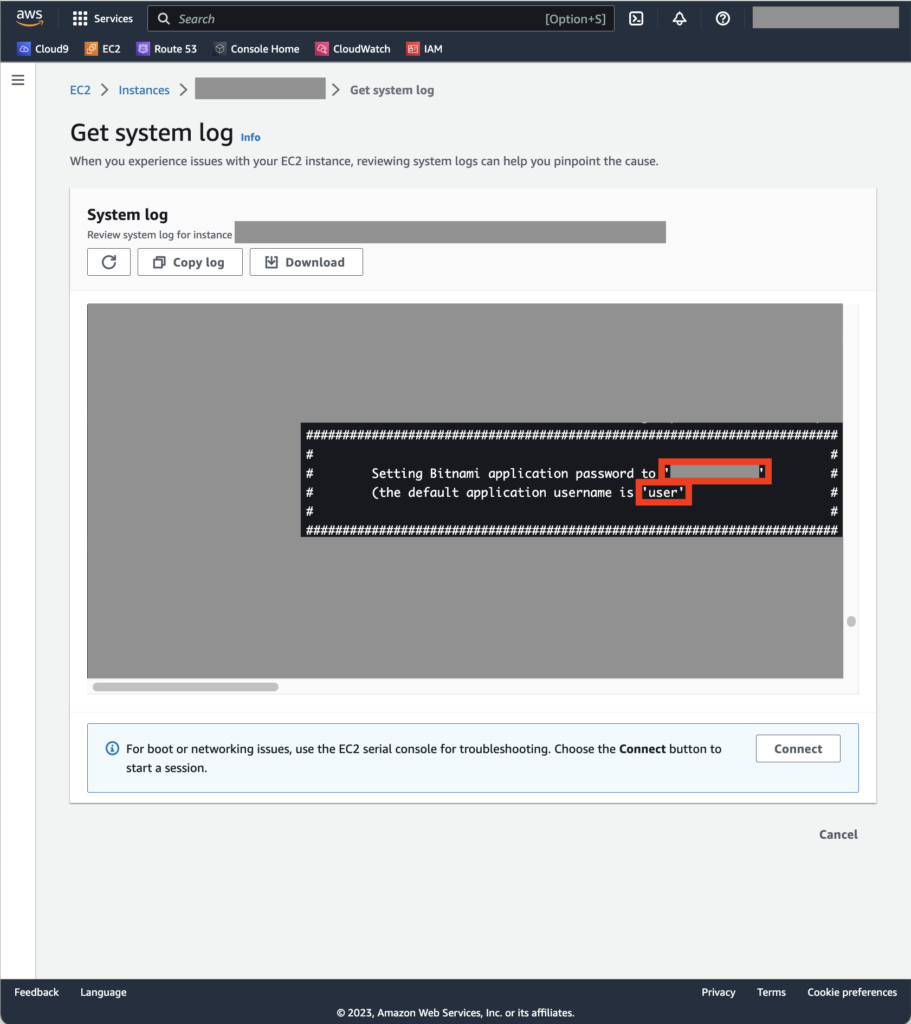The height and width of the screenshot is (1024, 911).
Task: Open Feedback in the footer
Action: 37,992
